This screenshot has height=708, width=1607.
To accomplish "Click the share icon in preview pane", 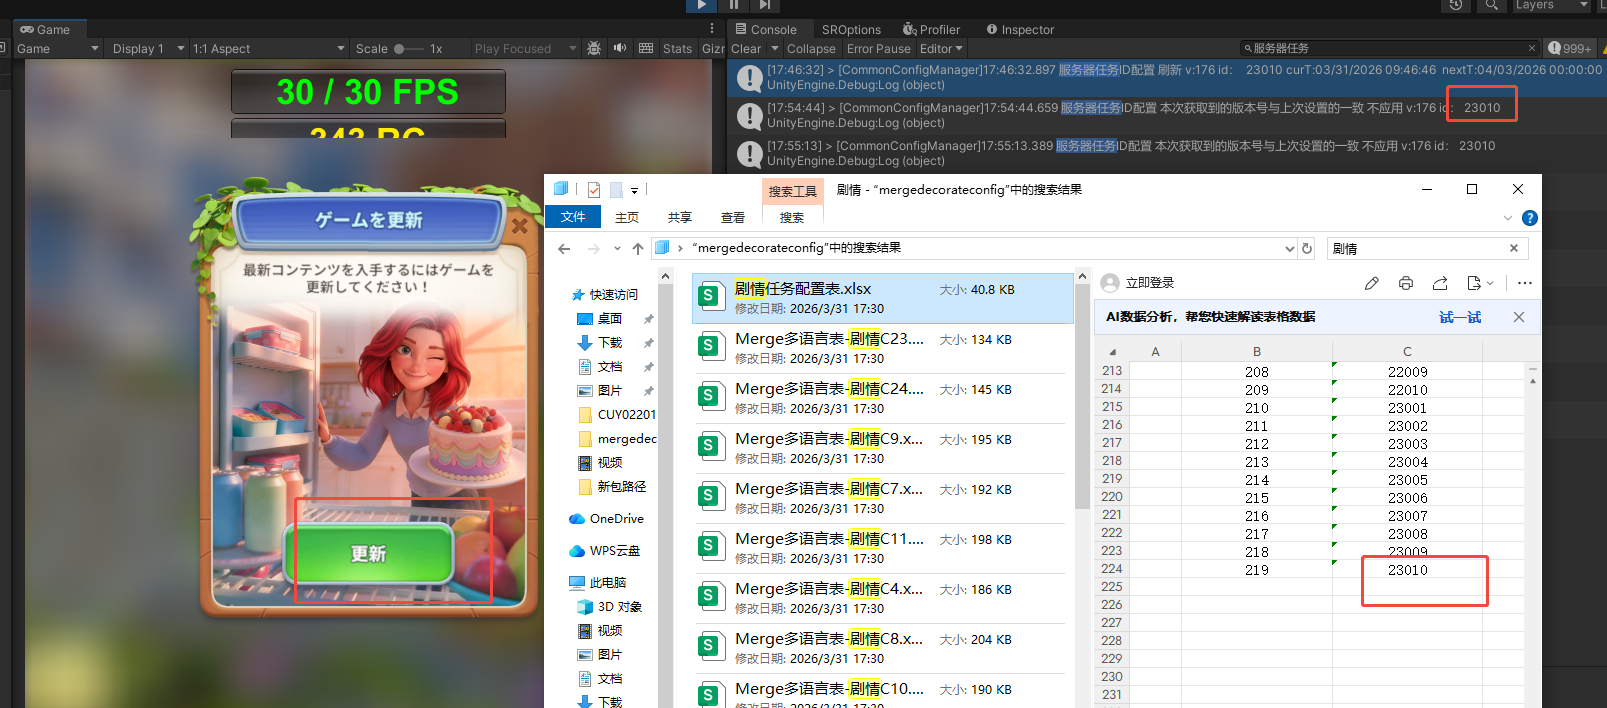I will pyautogui.click(x=1440, y=283).
